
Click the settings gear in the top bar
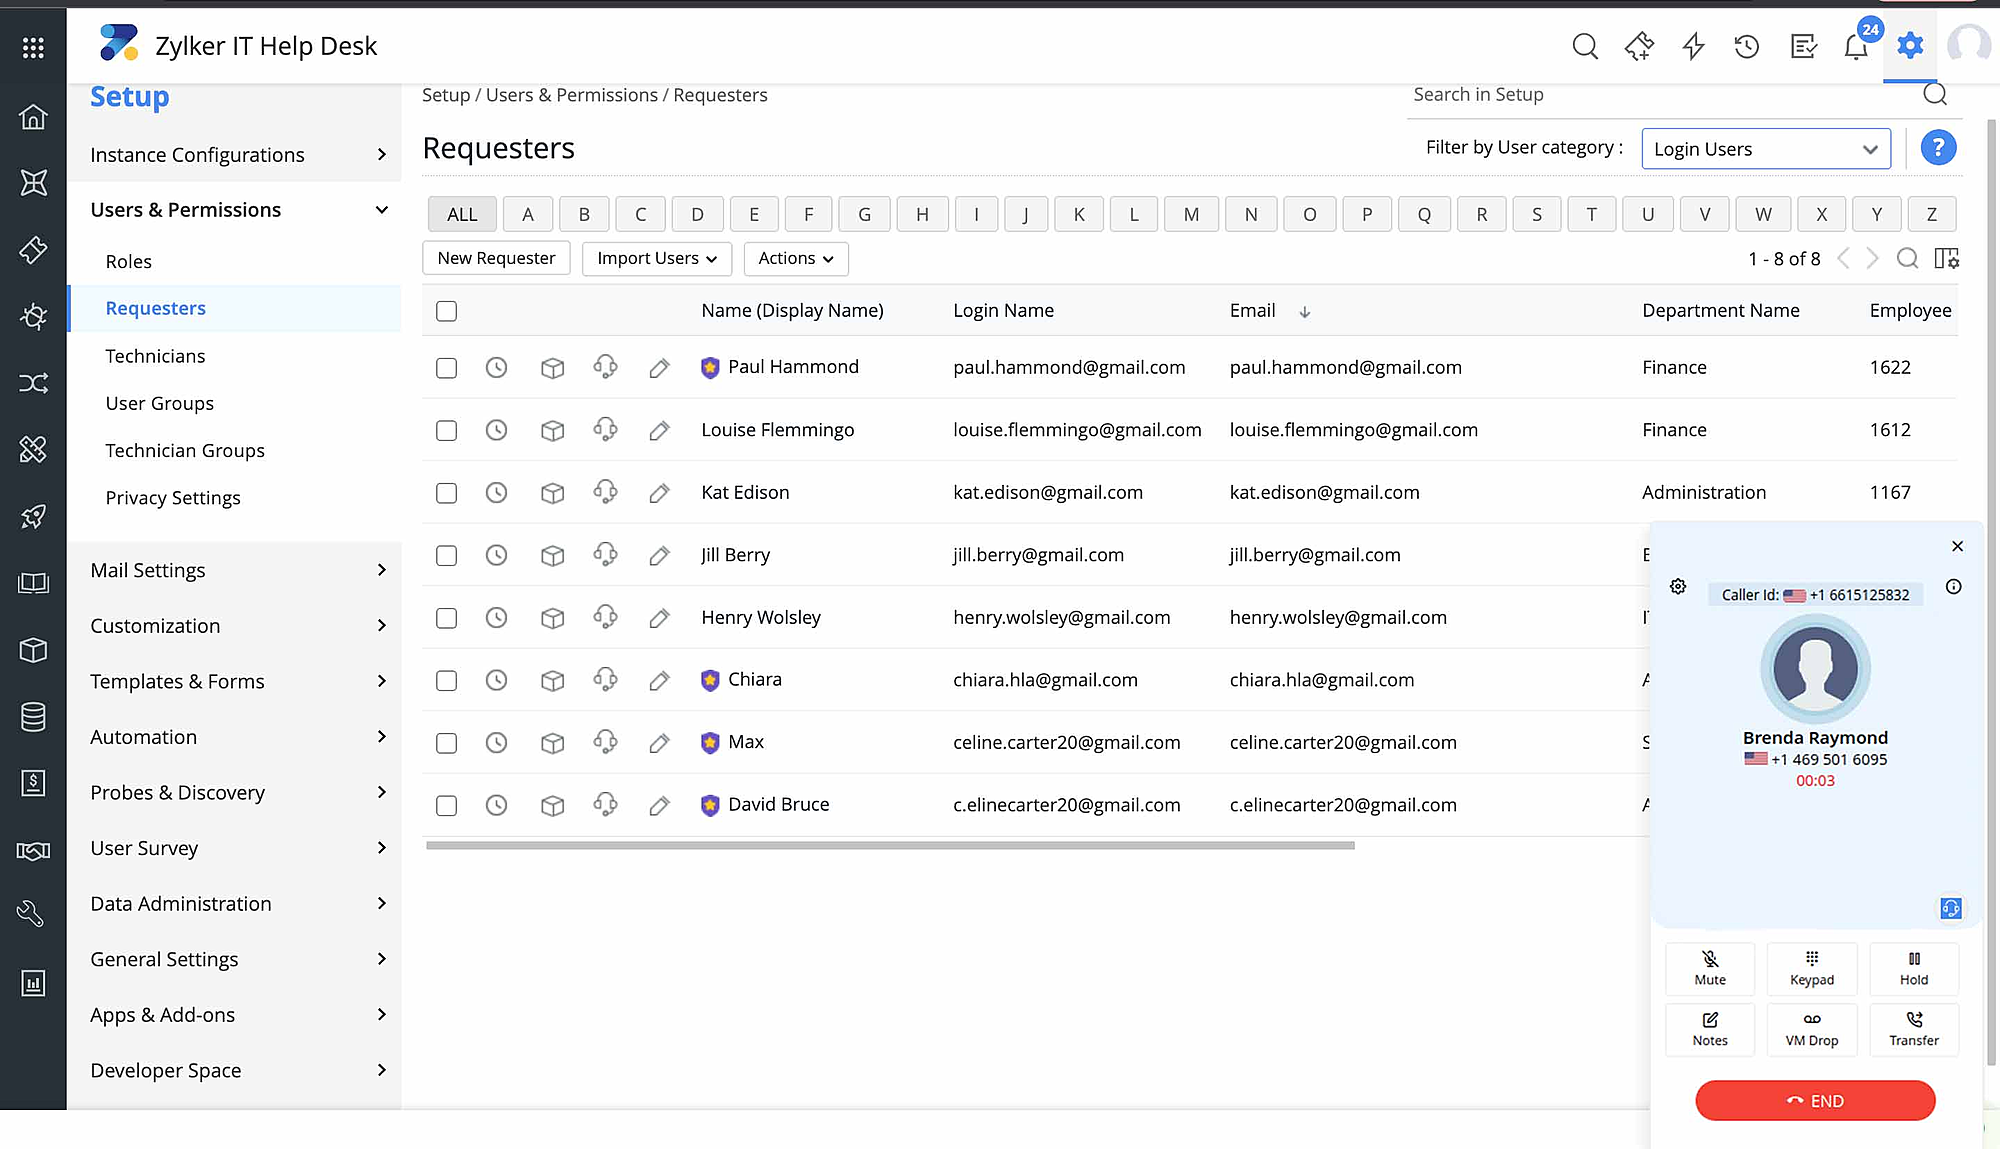pos(1909,45)
